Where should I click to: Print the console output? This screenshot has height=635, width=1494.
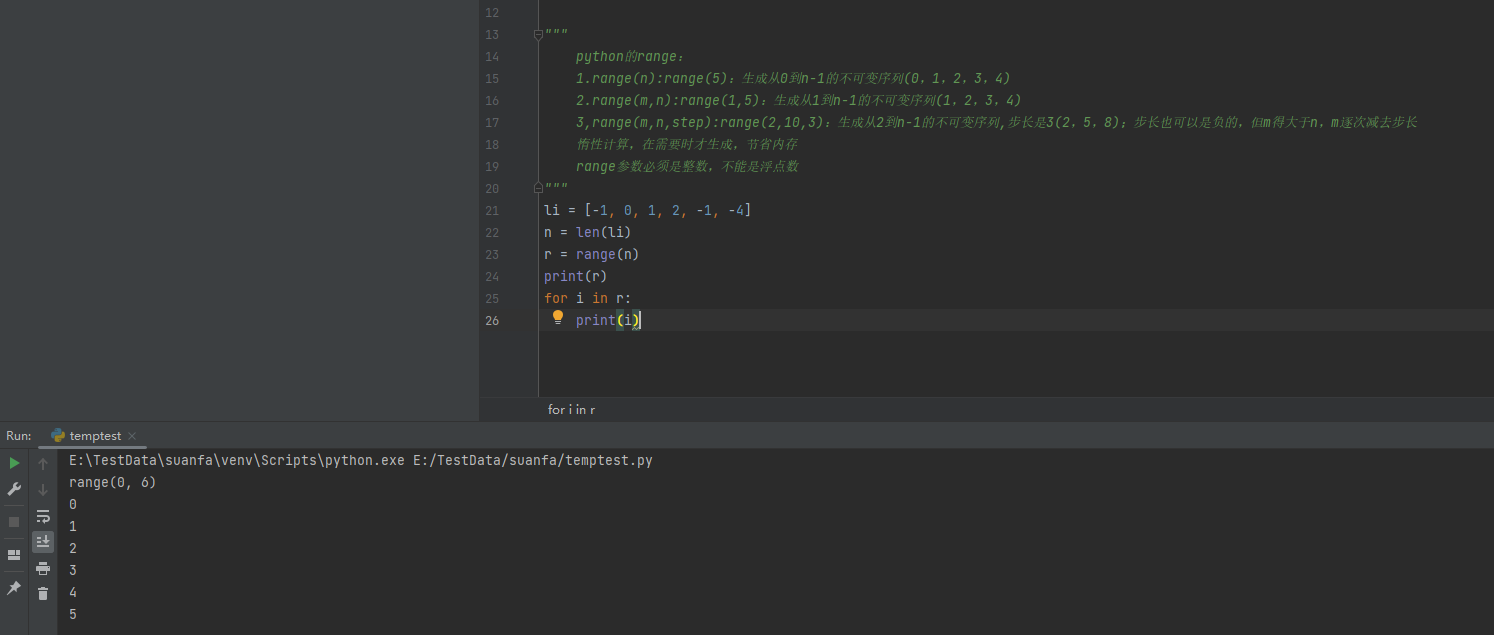click(x=43, y=567)
